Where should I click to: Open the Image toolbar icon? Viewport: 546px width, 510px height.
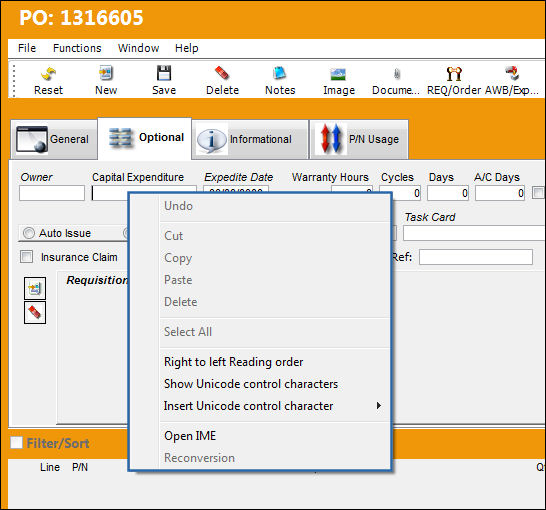pyautogui.click(x=338, y=80)
